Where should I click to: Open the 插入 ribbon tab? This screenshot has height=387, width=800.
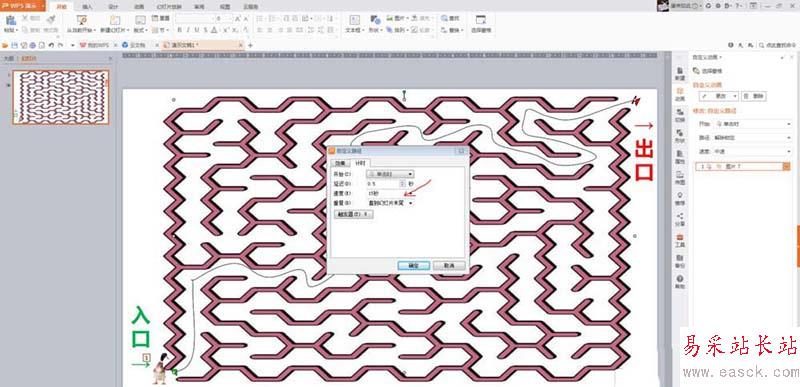[x=87, y=7]
